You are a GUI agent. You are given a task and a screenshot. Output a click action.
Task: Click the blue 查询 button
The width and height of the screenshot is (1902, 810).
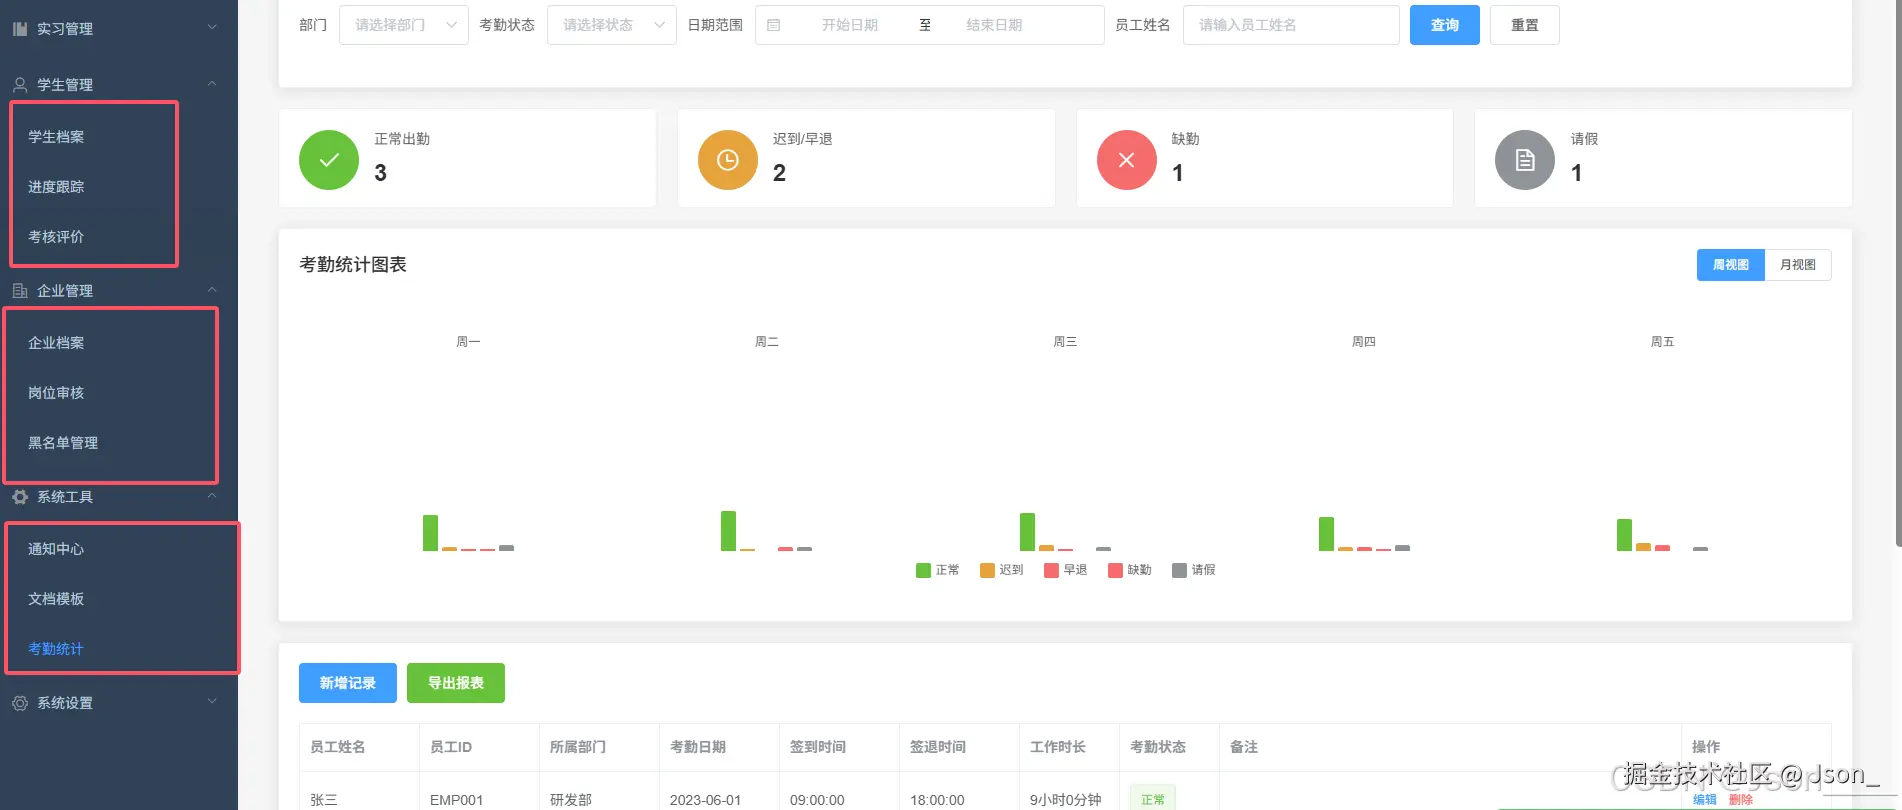click(1445, 25)
